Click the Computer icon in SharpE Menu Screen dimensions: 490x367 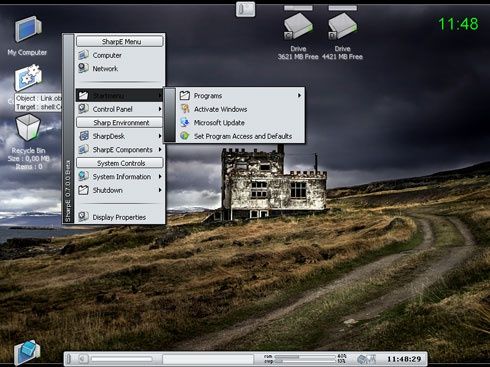click(83, 55)
